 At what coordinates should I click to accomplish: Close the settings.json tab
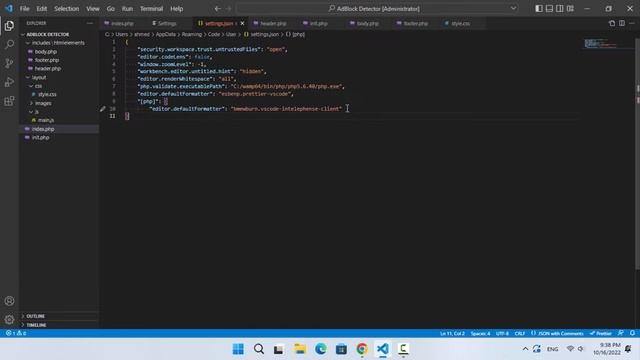click(242, 23)
